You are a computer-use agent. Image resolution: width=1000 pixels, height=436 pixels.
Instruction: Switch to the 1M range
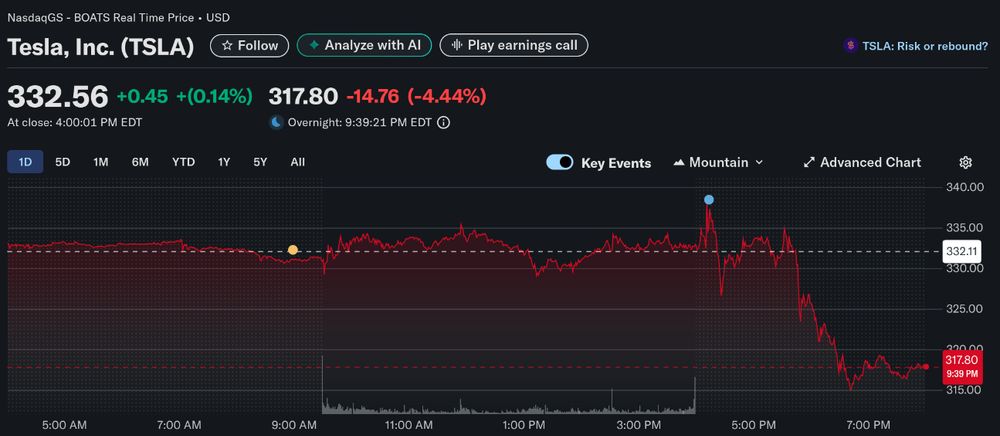[101, 162]
